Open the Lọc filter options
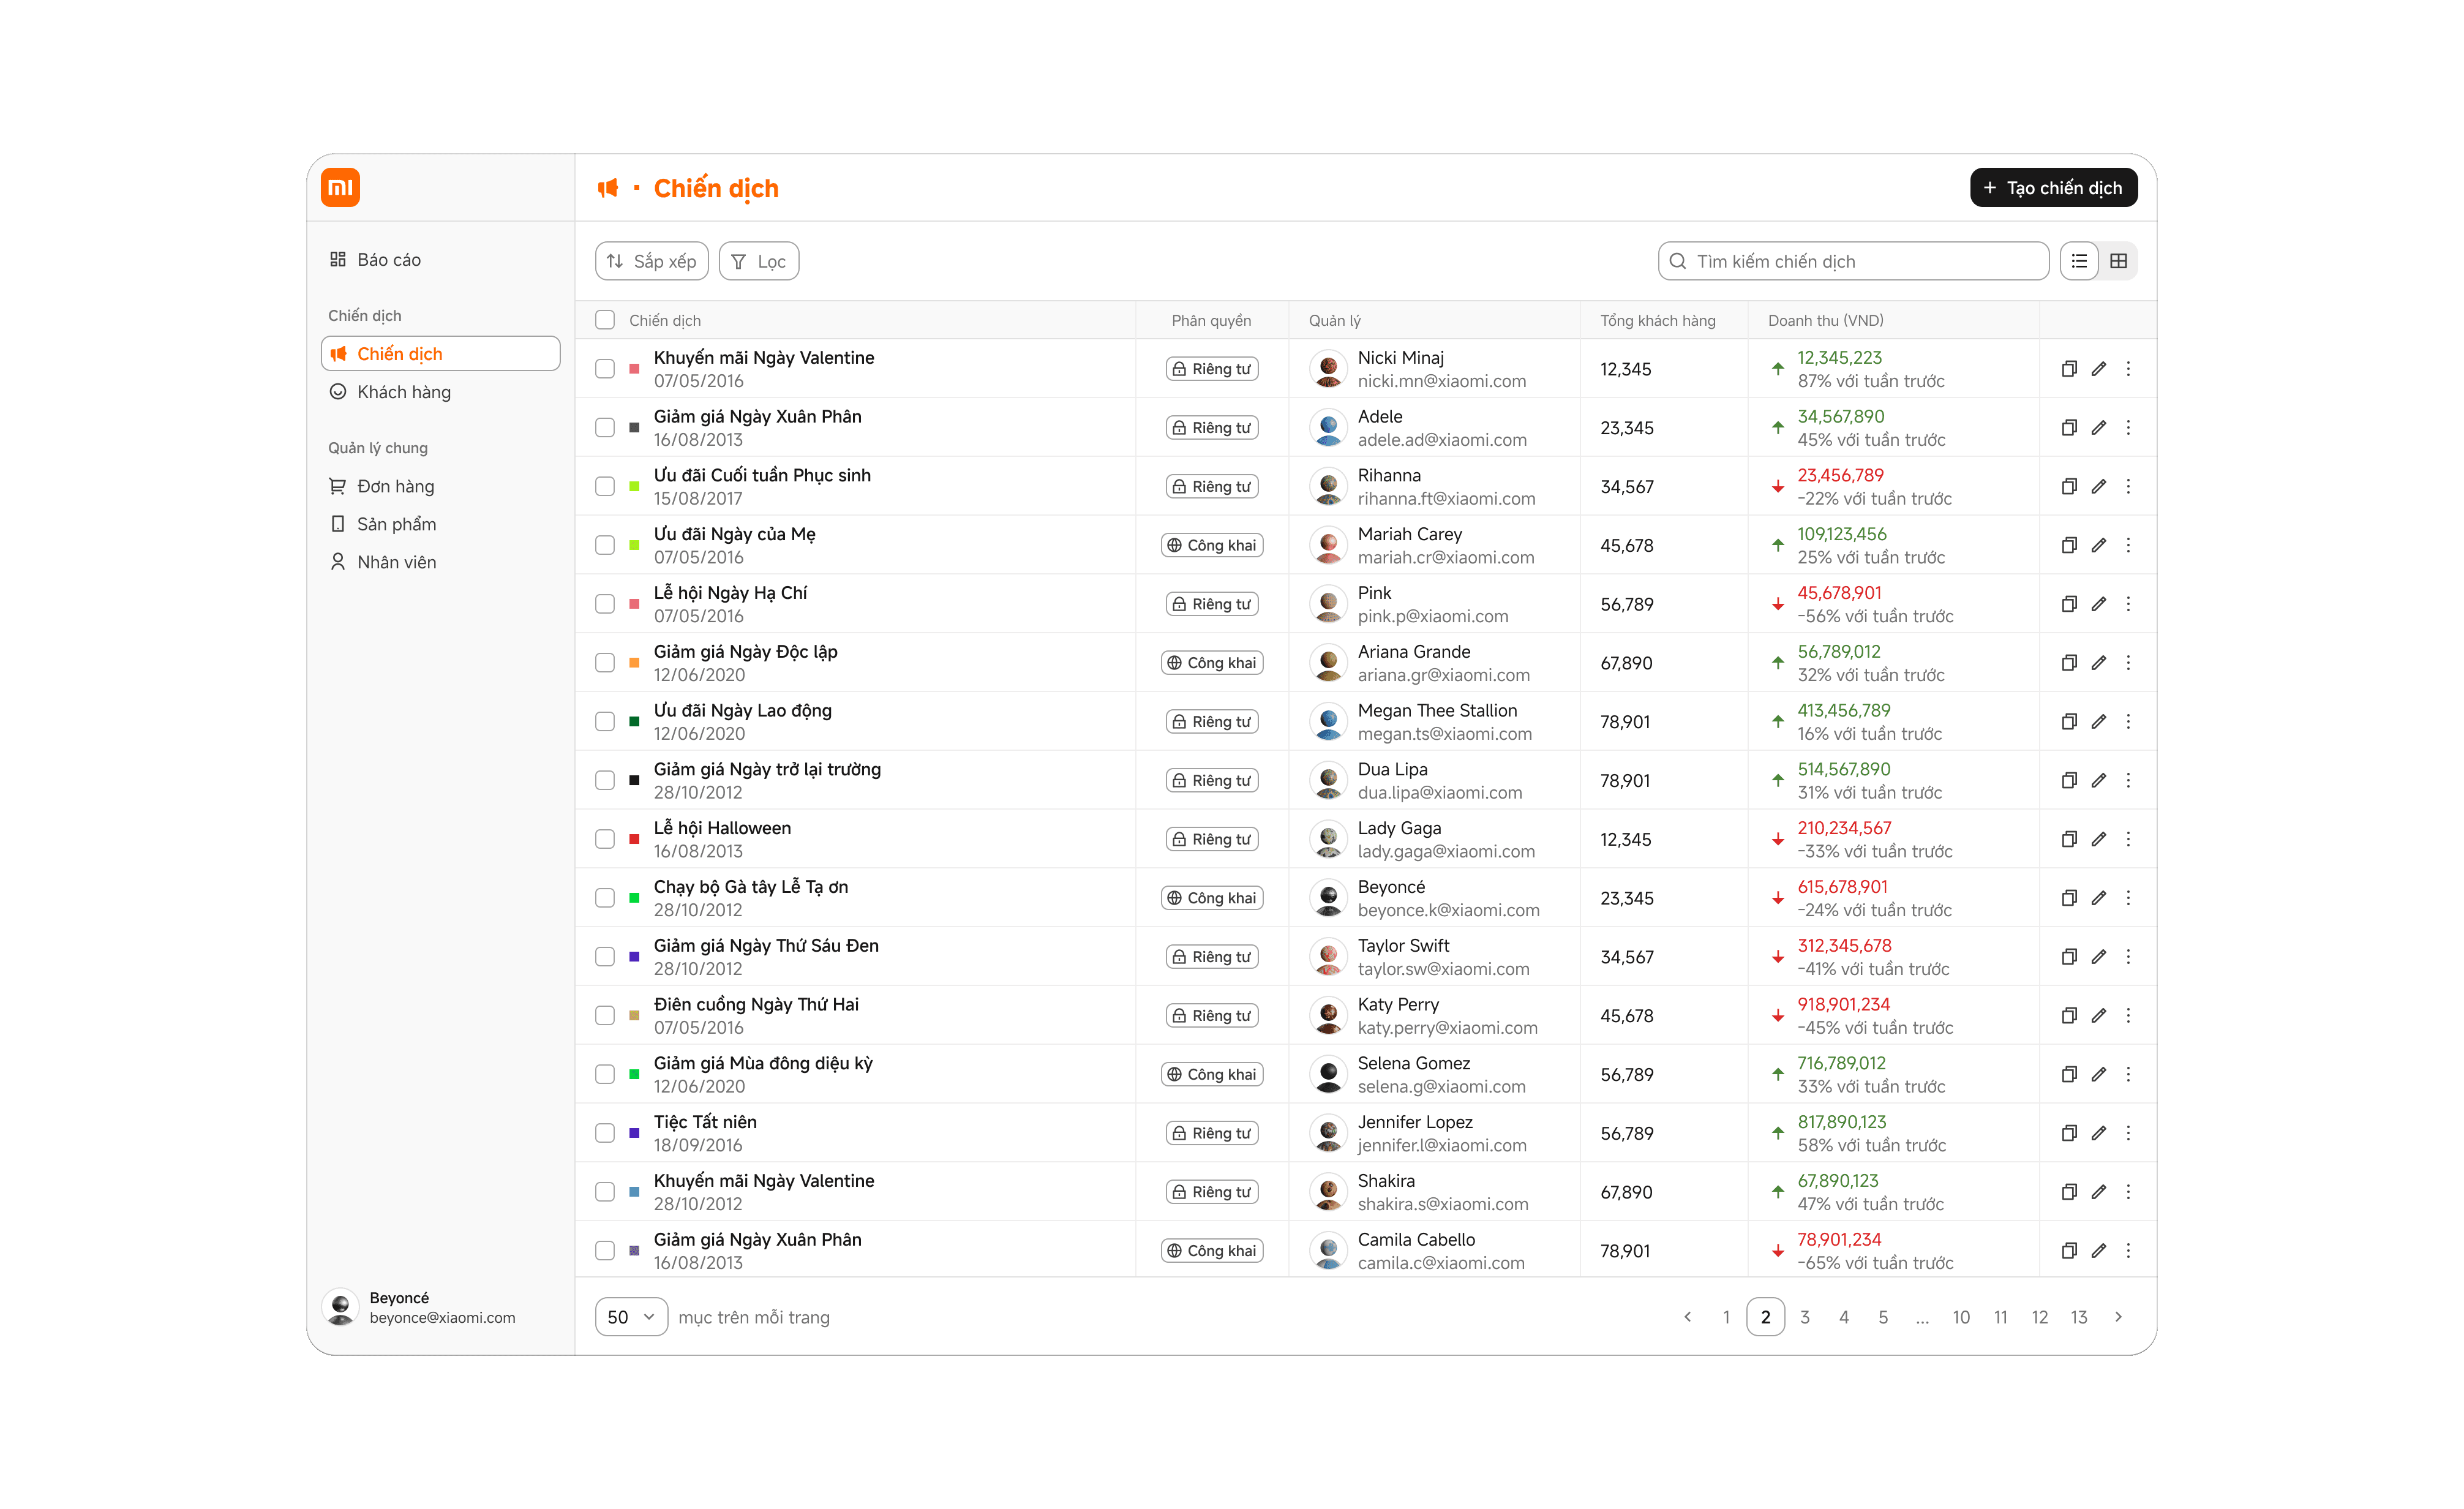2464x1509 pixels. pyautogui.click(x=759, y=261)
